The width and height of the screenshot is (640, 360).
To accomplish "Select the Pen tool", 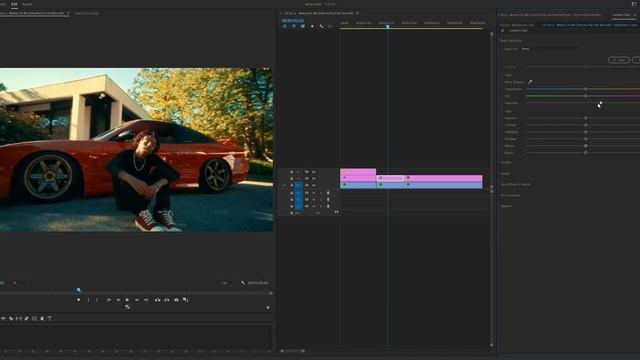I will (x=27, y=318).
